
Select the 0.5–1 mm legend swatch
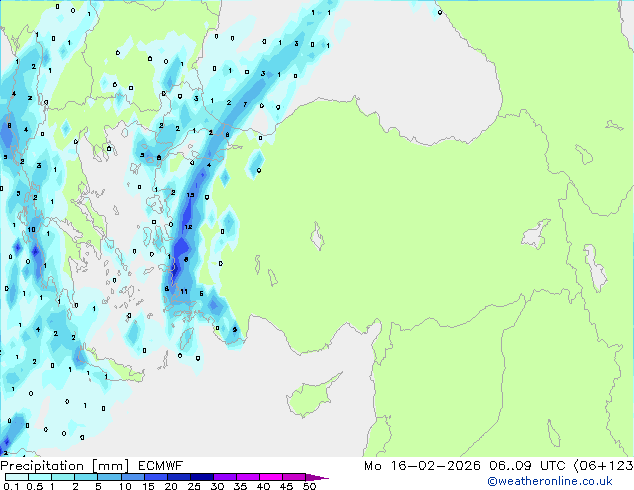(40, 477)
